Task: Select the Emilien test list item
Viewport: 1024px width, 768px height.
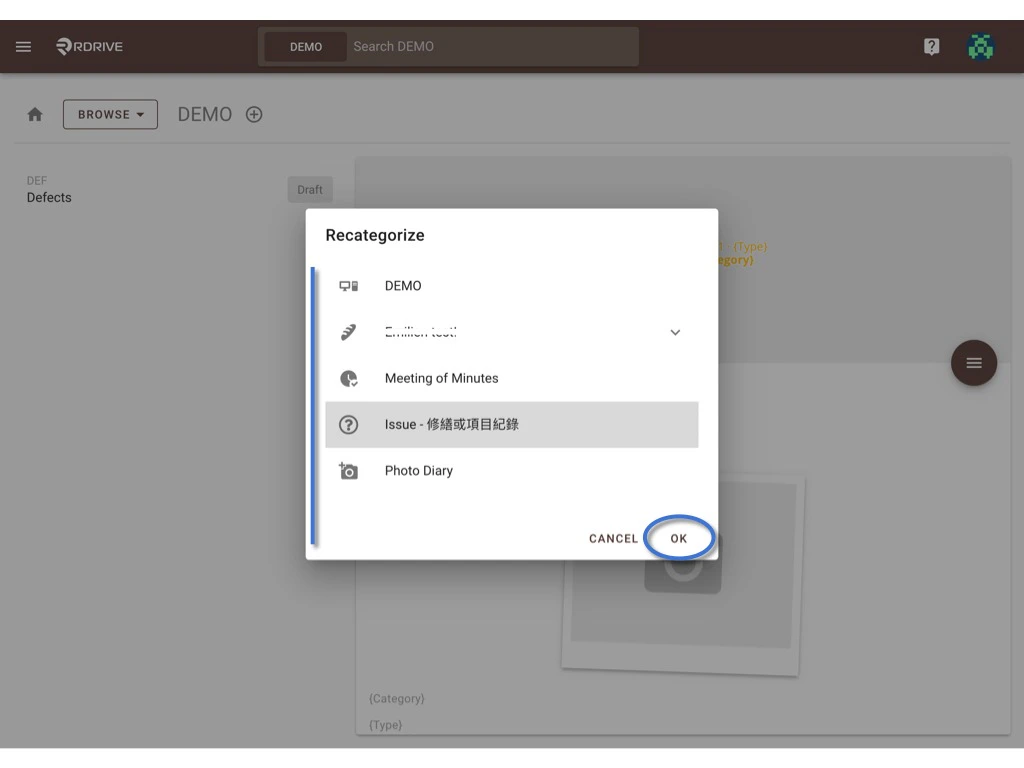Action: click(512, 332)
